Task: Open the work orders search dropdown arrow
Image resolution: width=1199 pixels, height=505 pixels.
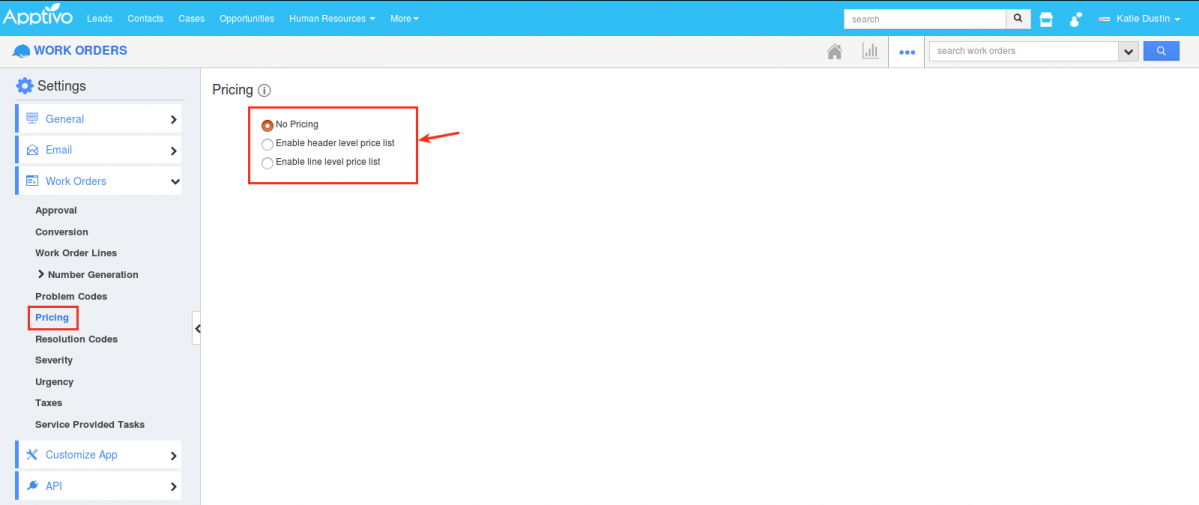Action: [x=1129, y=52]
